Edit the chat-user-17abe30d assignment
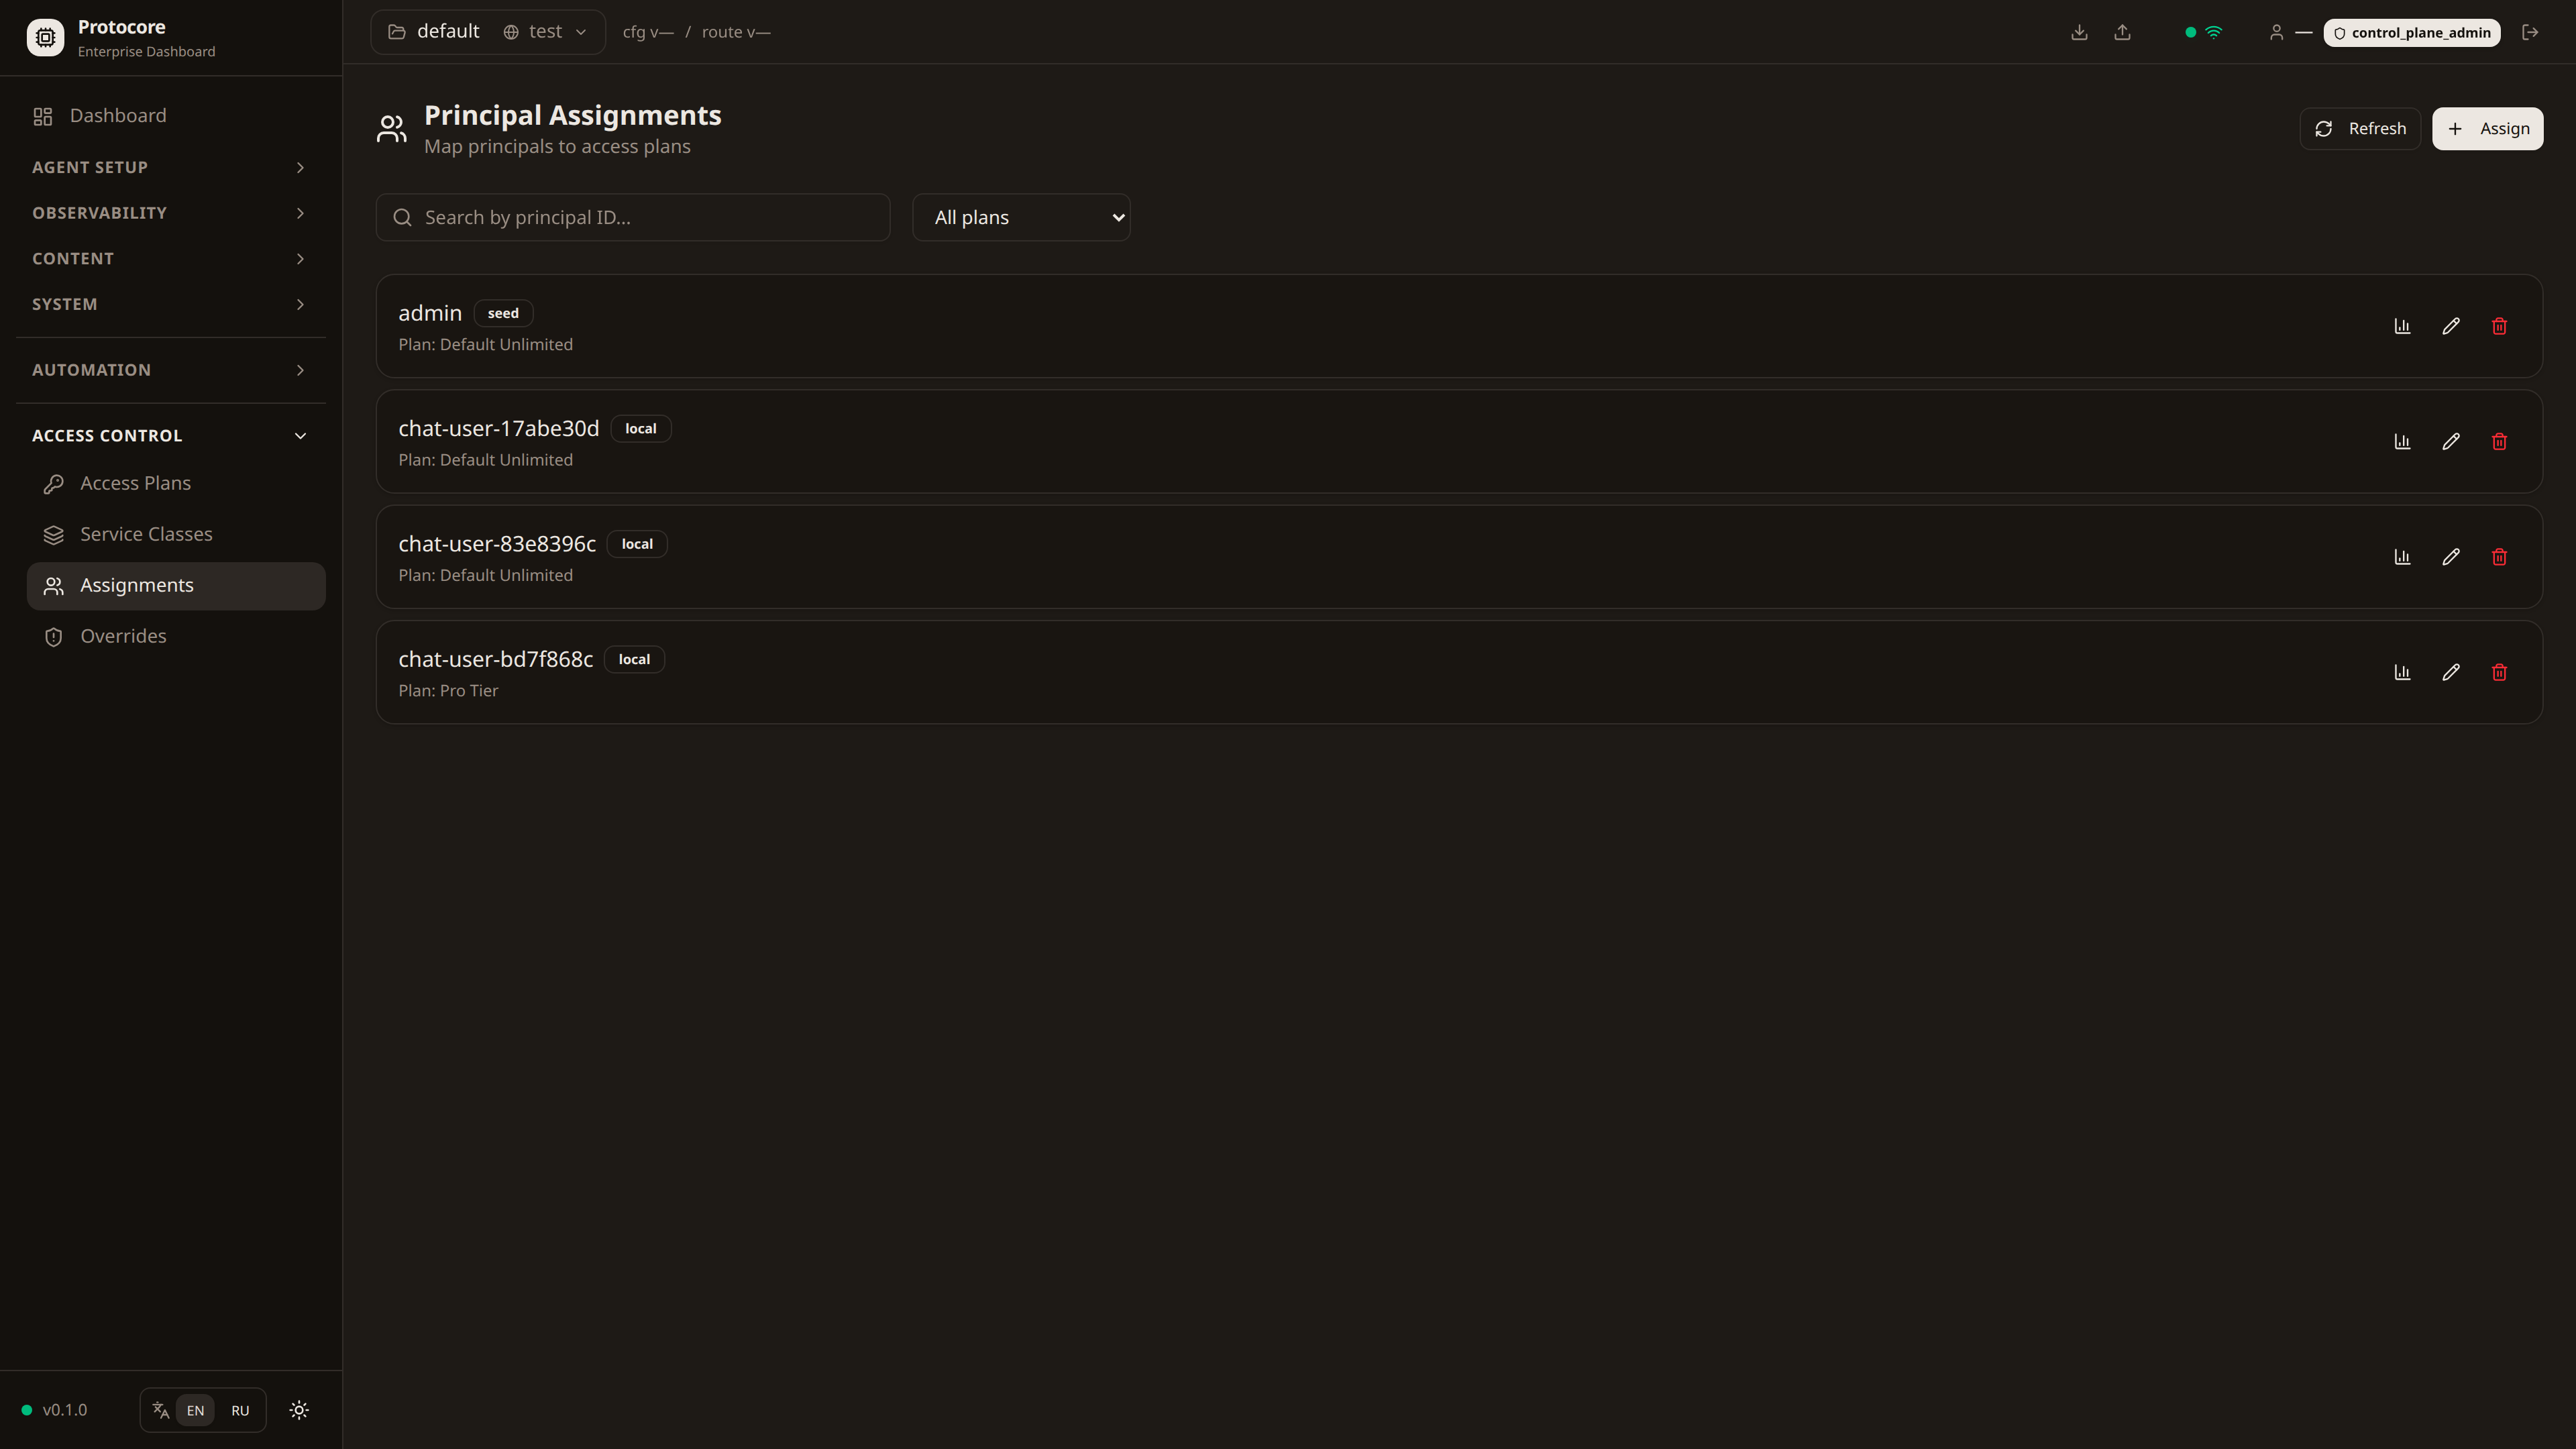2576x1449 pixels. (2450, 441)
